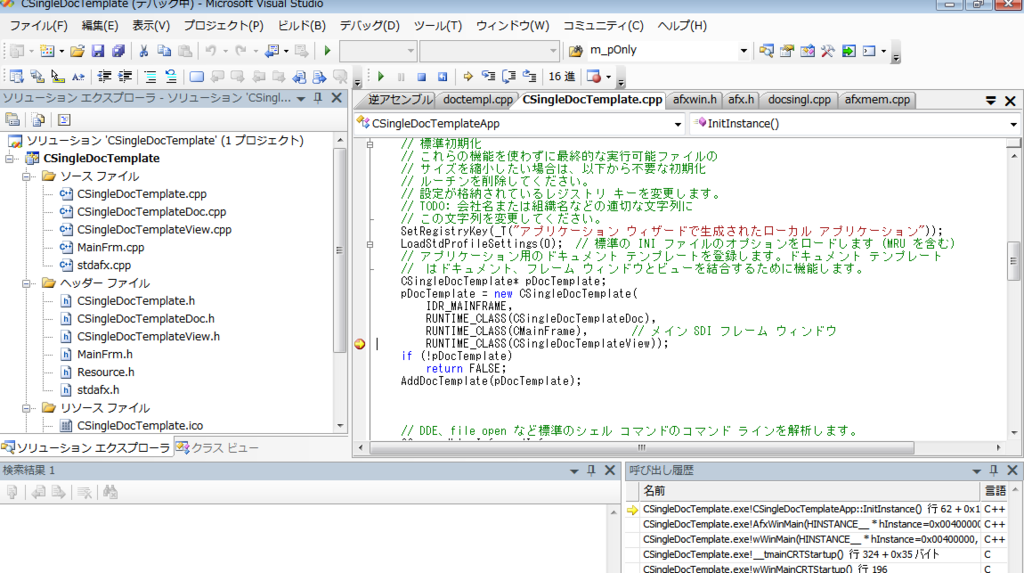Click the editor vertical scrollbar thumb
The height and width of the screenshot is (573, 1024).
[1013, 261]
